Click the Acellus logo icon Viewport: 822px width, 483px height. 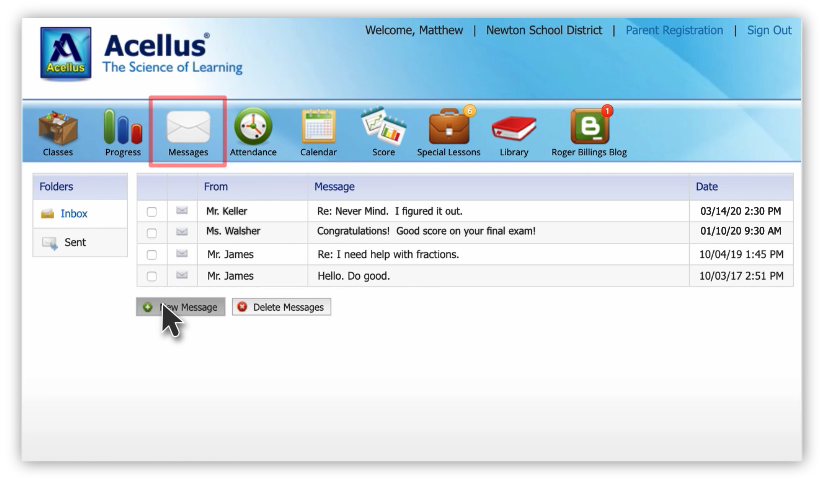point(66,53)
